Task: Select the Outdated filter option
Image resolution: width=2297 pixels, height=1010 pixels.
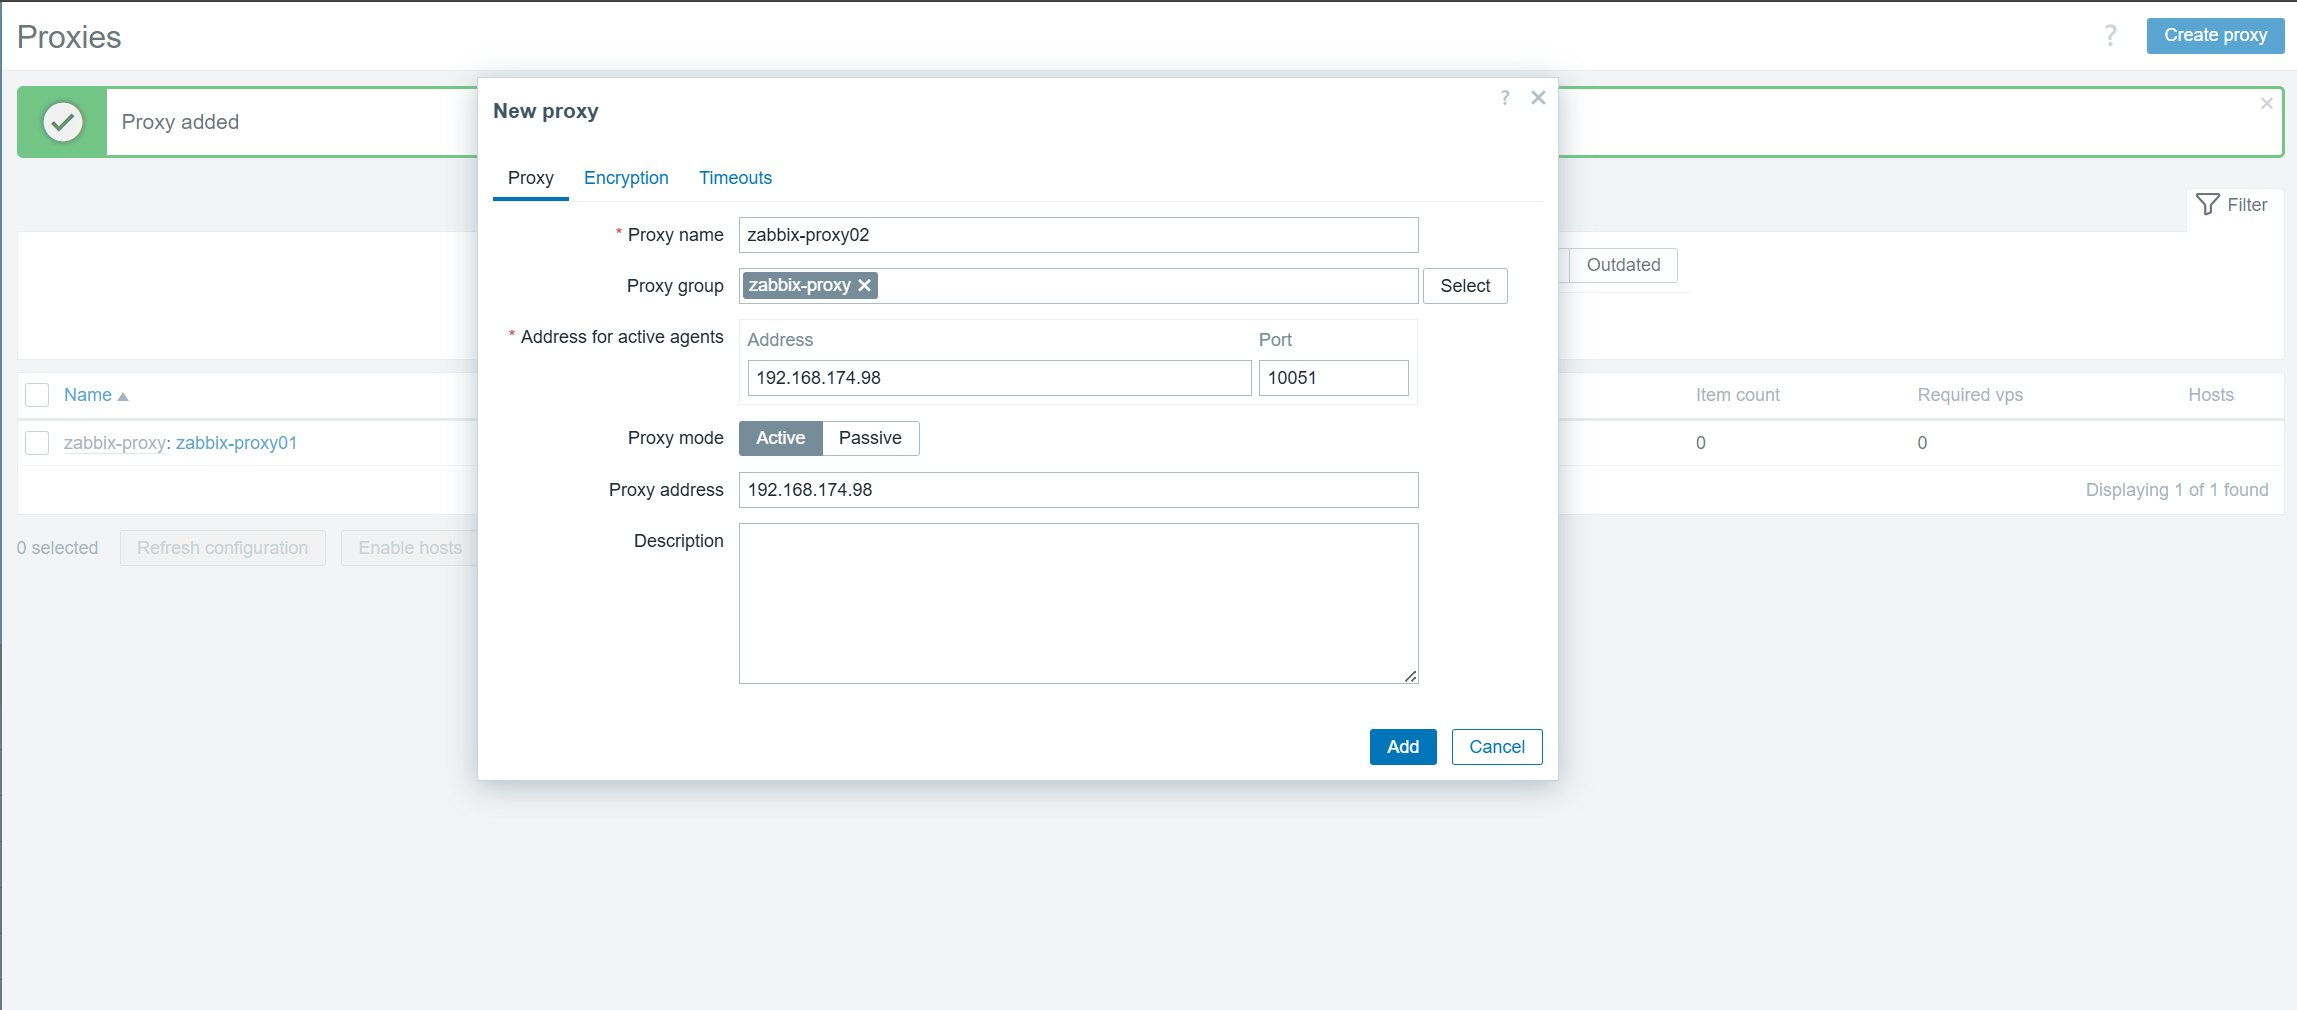Action: tap(1622, 265)
